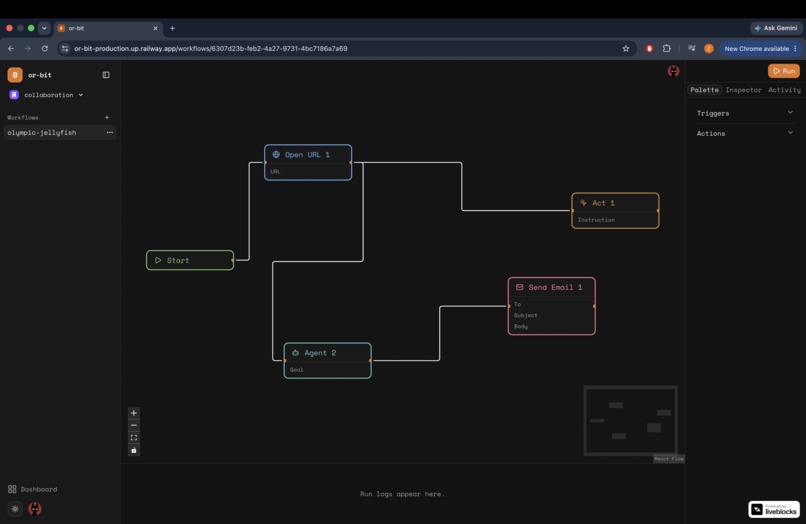Click the red extension icon in toolbar
The height and width of the screenshot is (524, 806).
coord(649,48)
